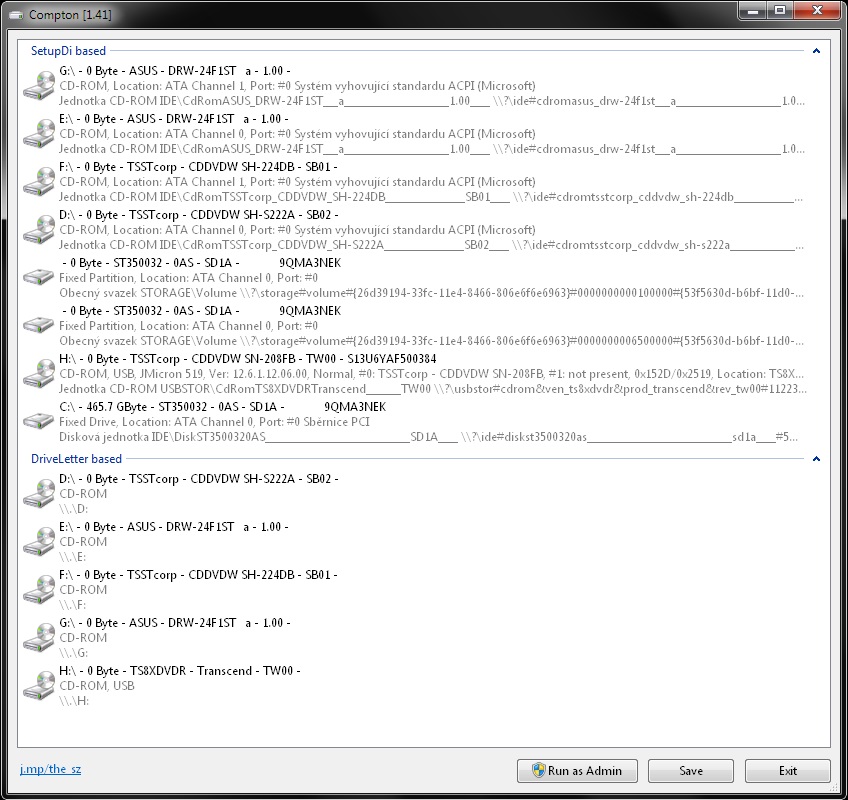Image resolution: width=848 pixels, height=800 pixels.
Task: Open the j.mp/the_sz link
Action: point(50,769)
